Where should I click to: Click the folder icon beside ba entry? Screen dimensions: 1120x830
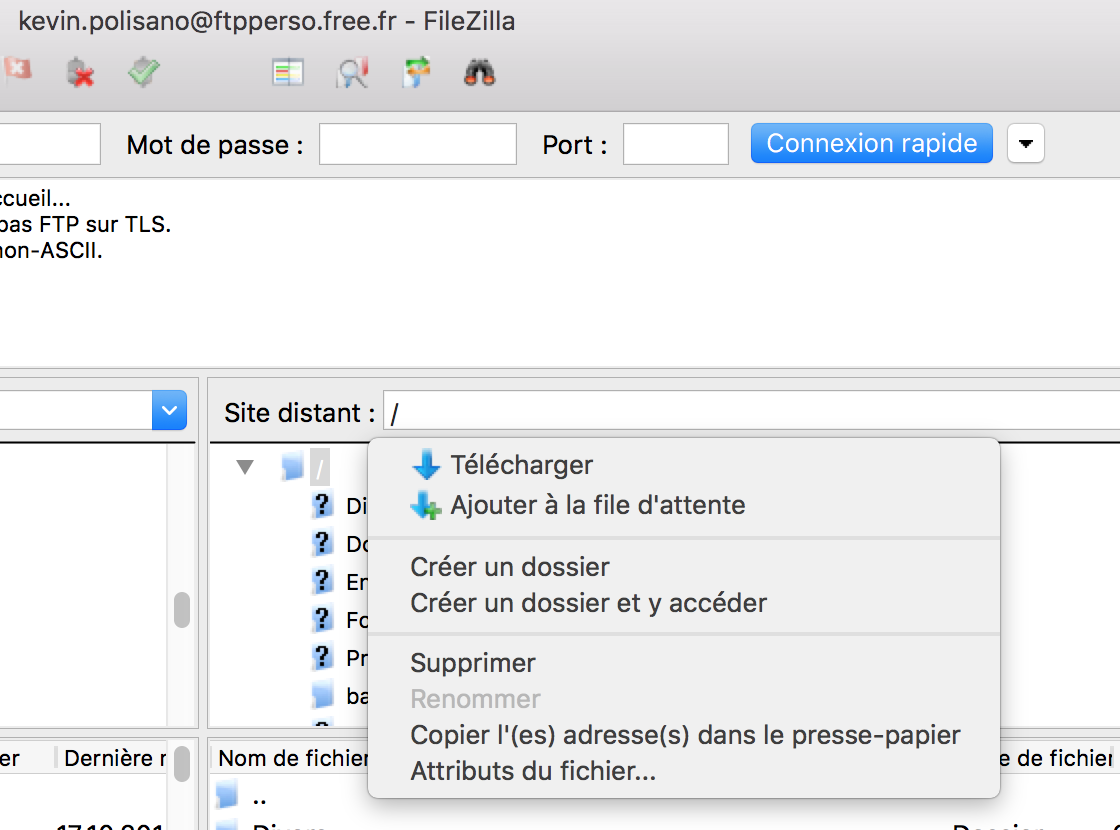click(322, 694)
